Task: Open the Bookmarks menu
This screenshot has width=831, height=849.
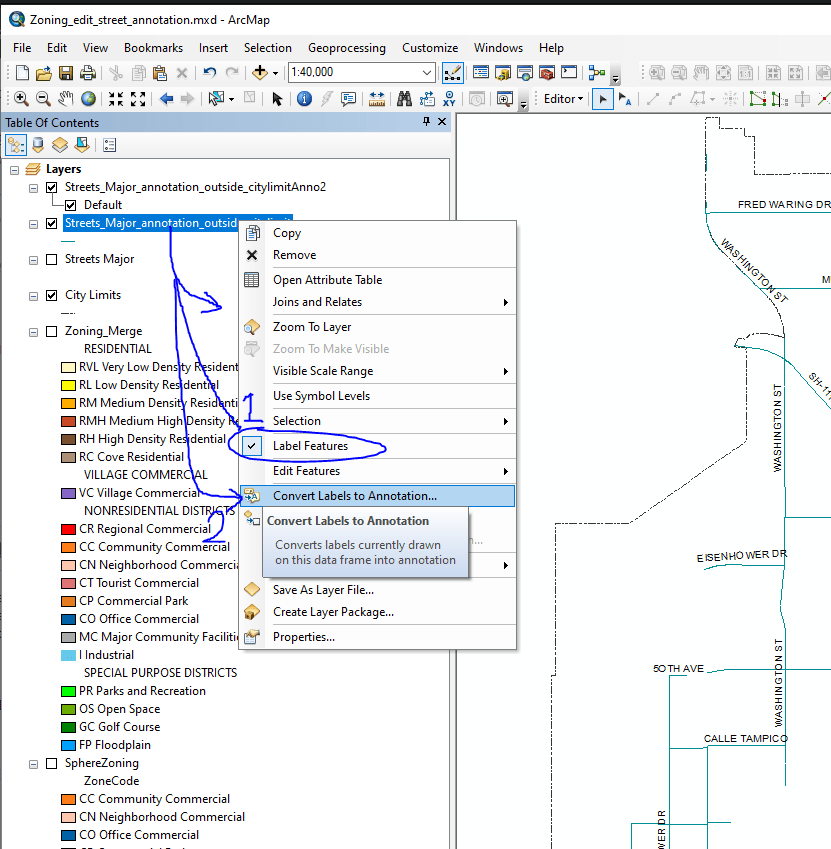Action: (153, 48)
